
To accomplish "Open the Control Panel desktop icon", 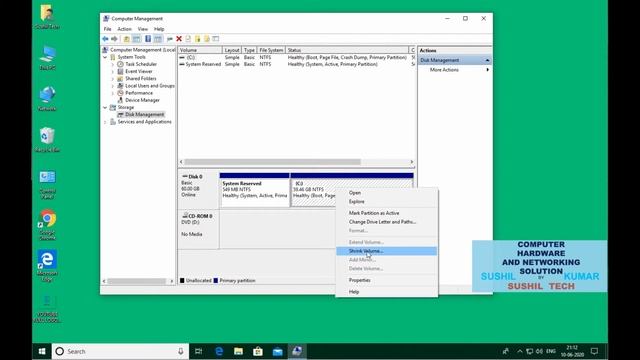I will pyautogui.click(x=47, y=184).
